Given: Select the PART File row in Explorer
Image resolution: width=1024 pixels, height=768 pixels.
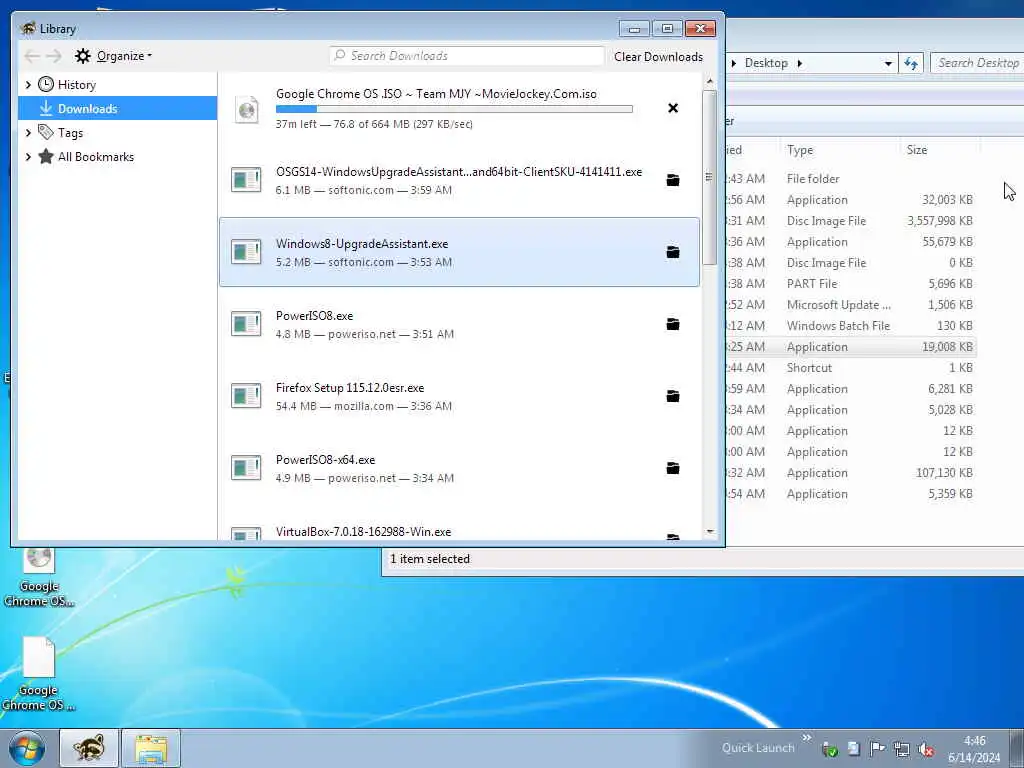Looking at the screenshot, I should coord(851,283).
